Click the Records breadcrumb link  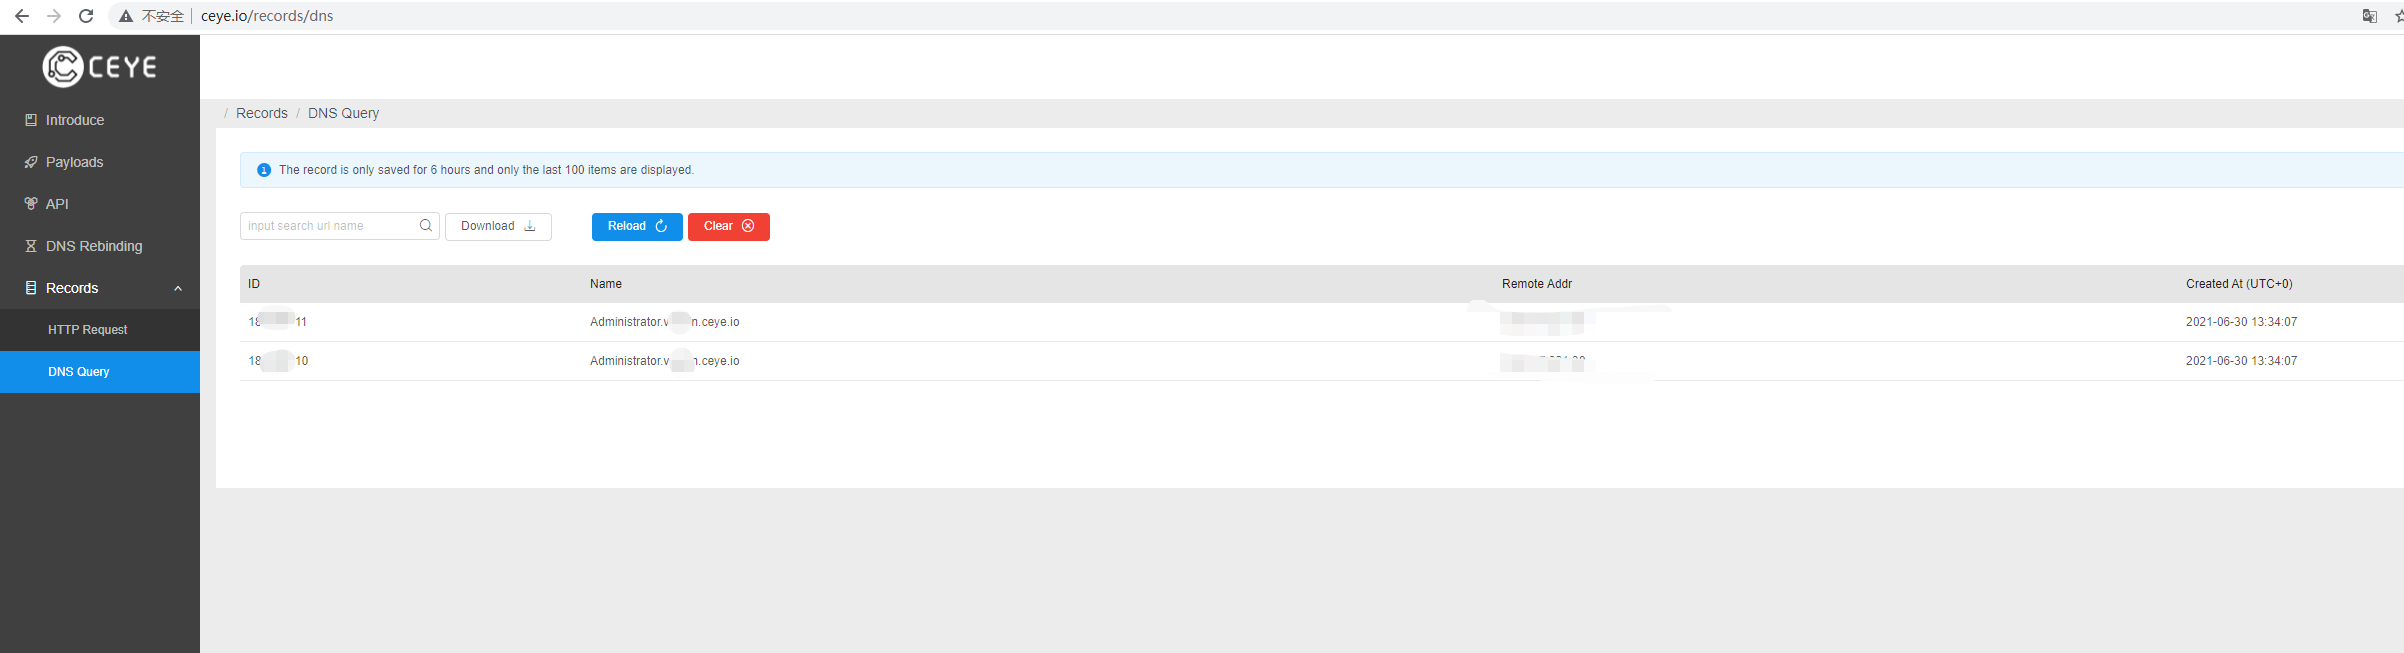(262, 113)
